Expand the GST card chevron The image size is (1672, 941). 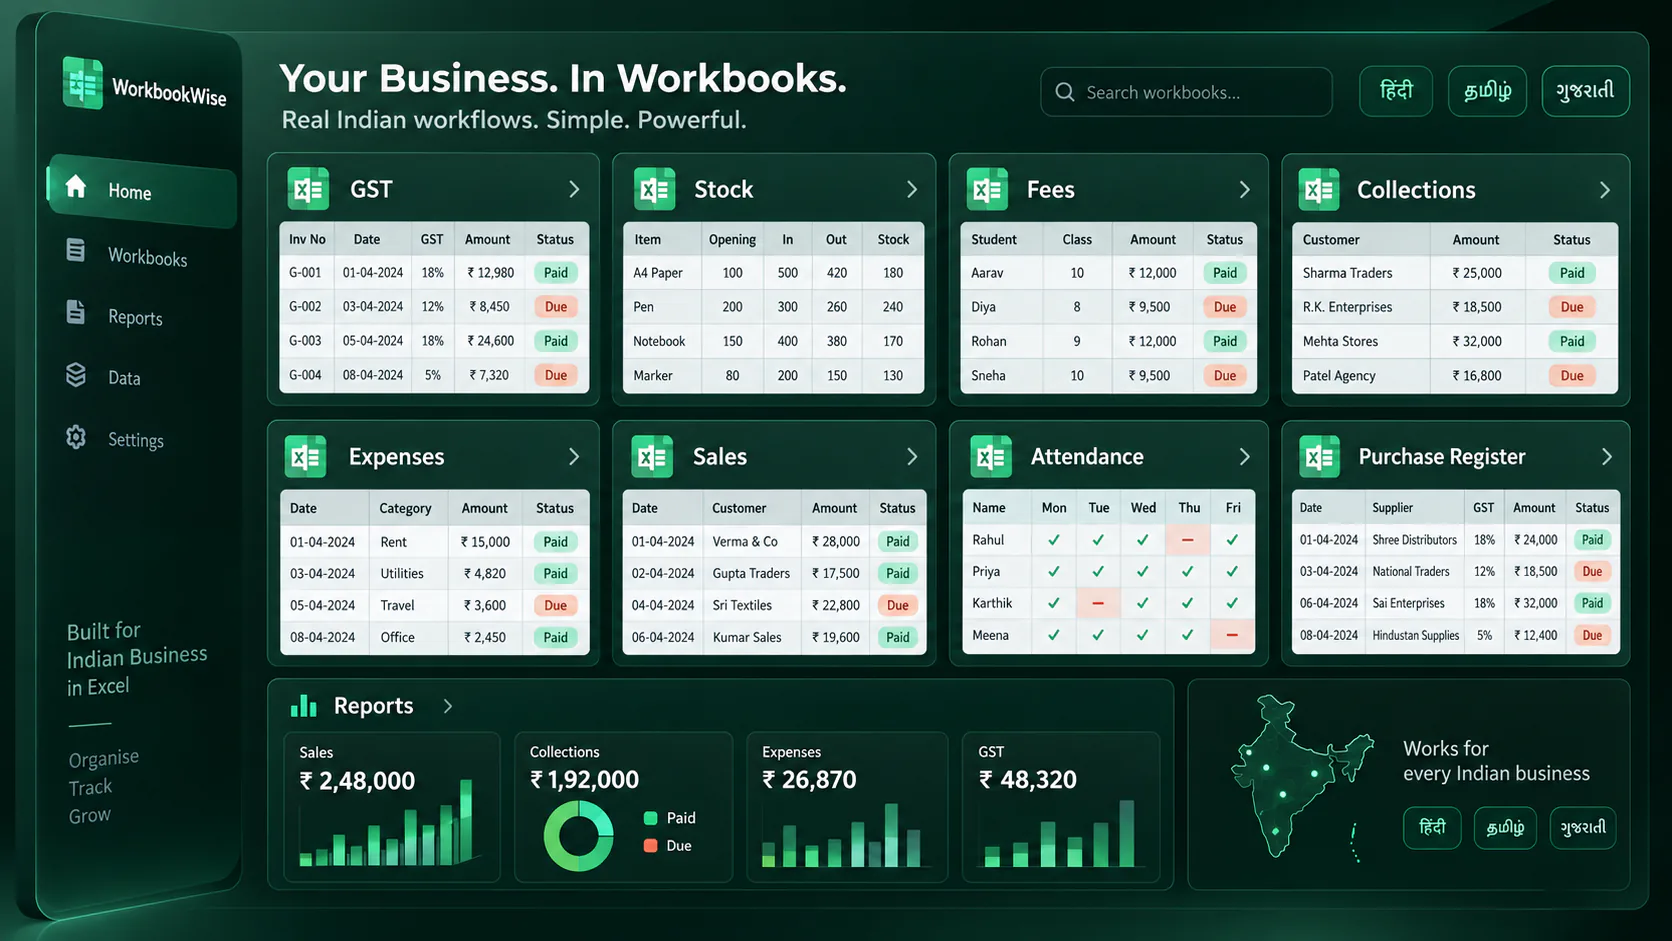pos(574,189)
